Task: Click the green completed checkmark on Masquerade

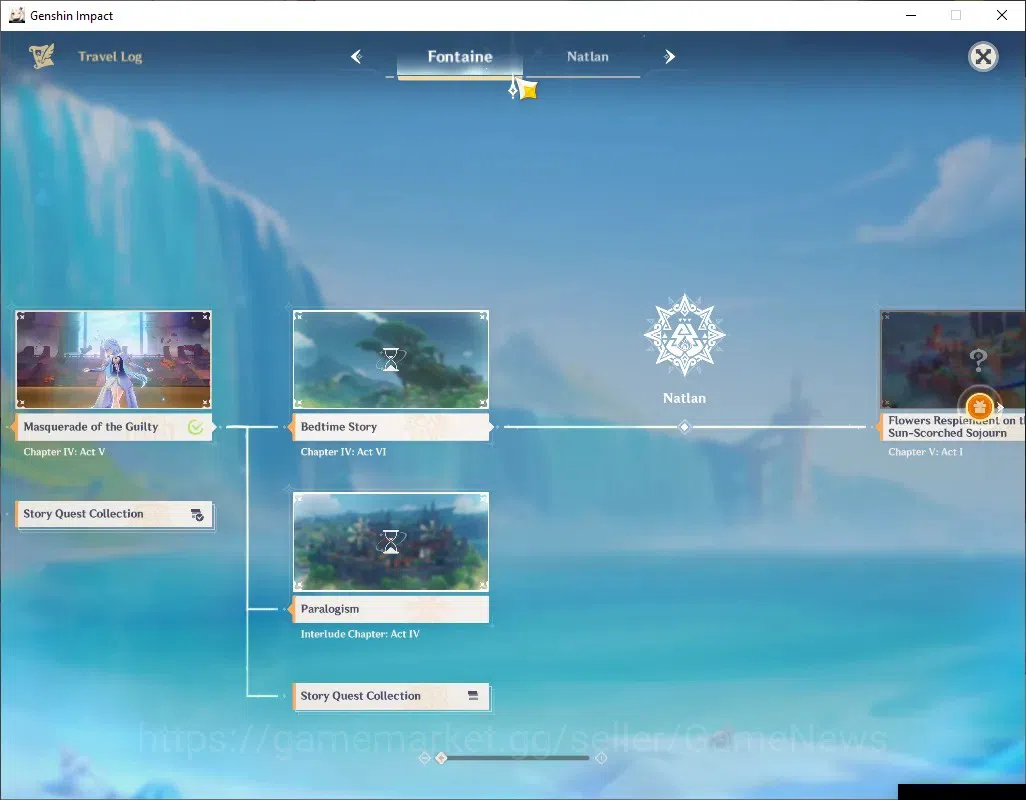Action: pyautogui.click(x=195, y=427)
